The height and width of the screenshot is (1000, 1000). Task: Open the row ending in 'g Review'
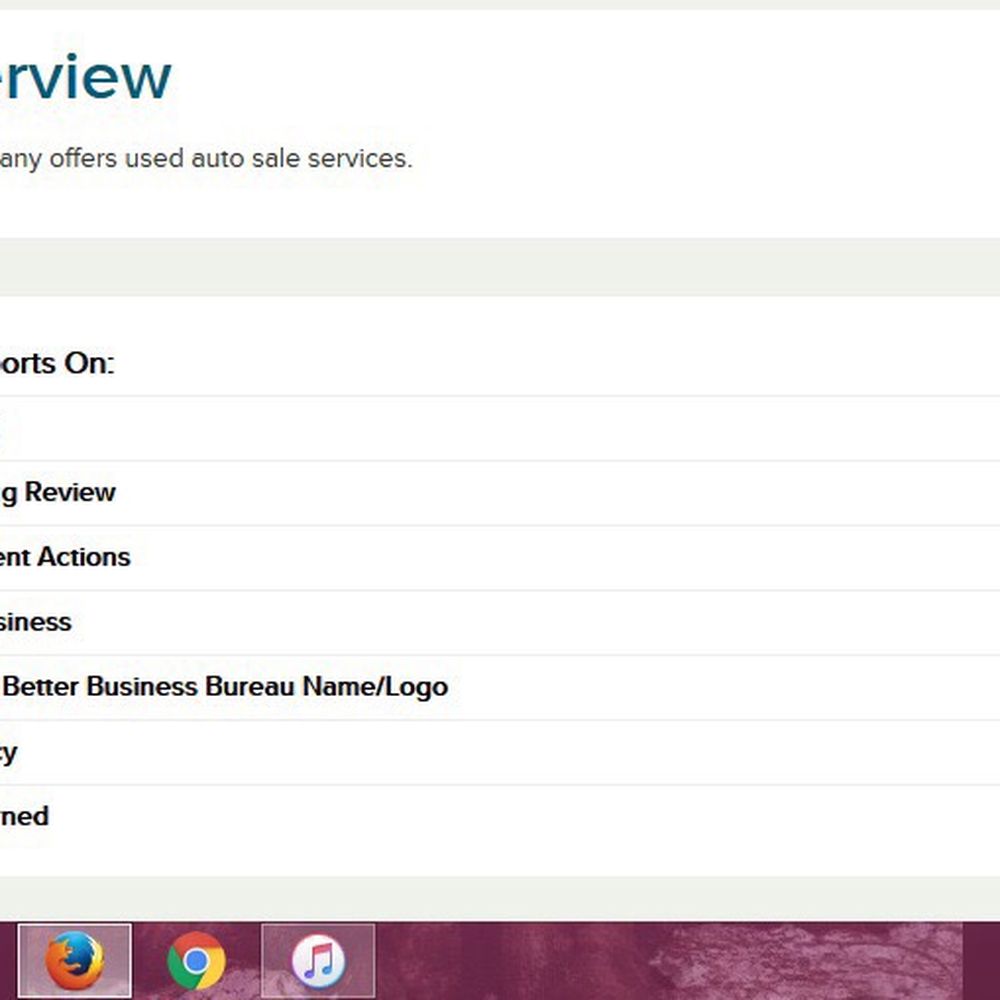[x=500, y=493]
